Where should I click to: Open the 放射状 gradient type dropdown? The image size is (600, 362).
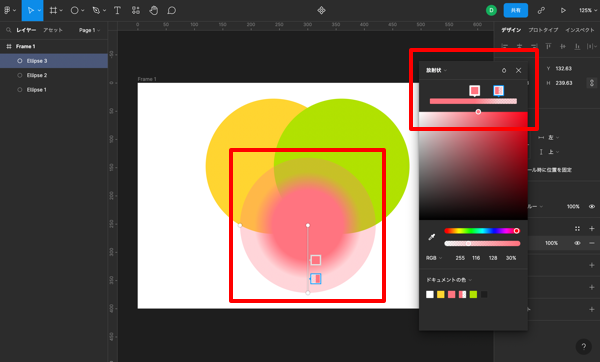[x=436, y=70]
